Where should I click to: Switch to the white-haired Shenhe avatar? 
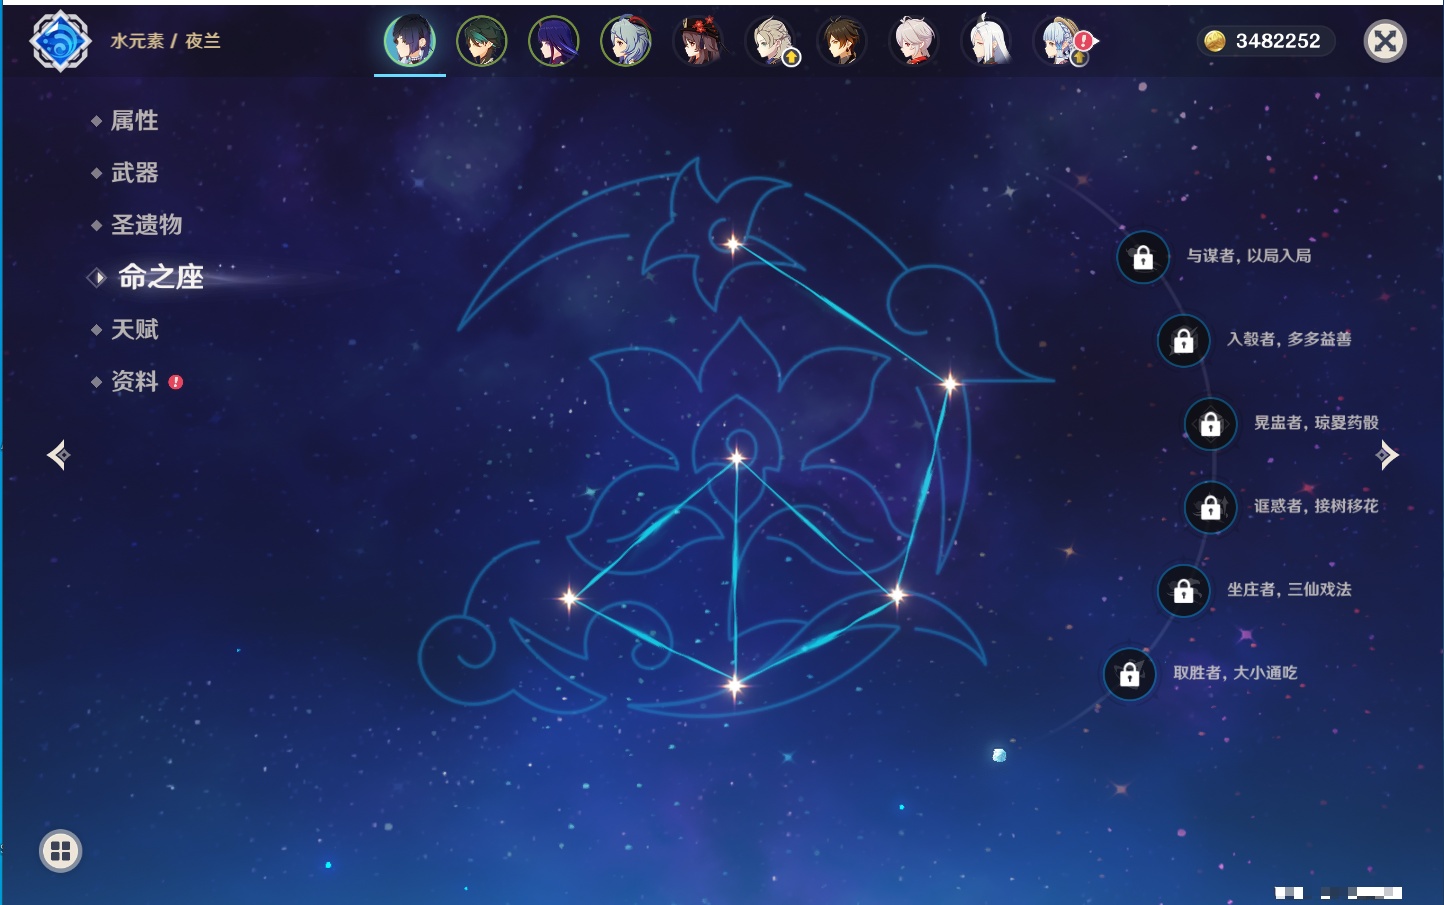tap(986, 41)
